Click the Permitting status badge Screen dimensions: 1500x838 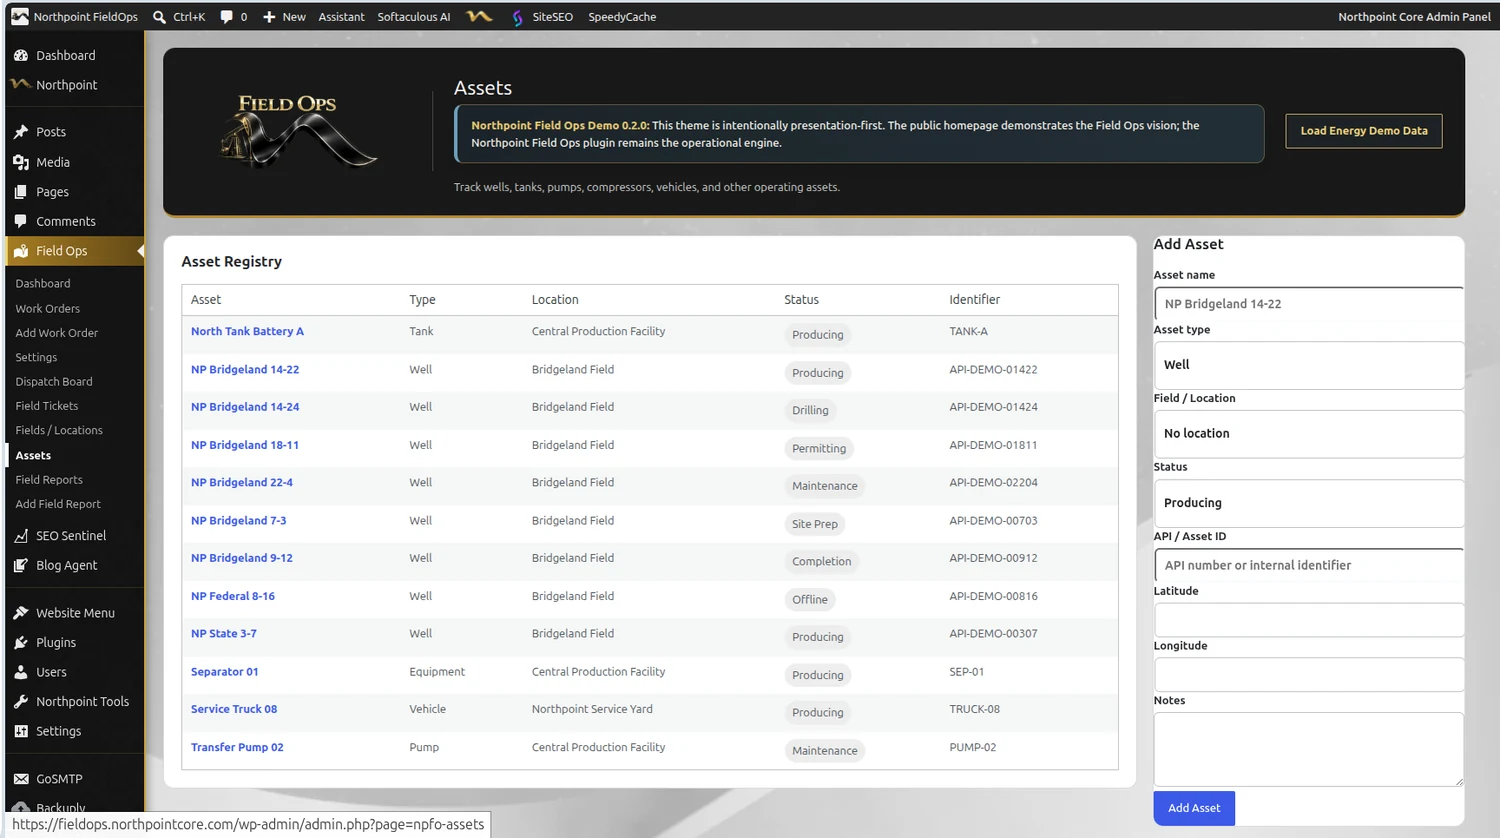819,448
